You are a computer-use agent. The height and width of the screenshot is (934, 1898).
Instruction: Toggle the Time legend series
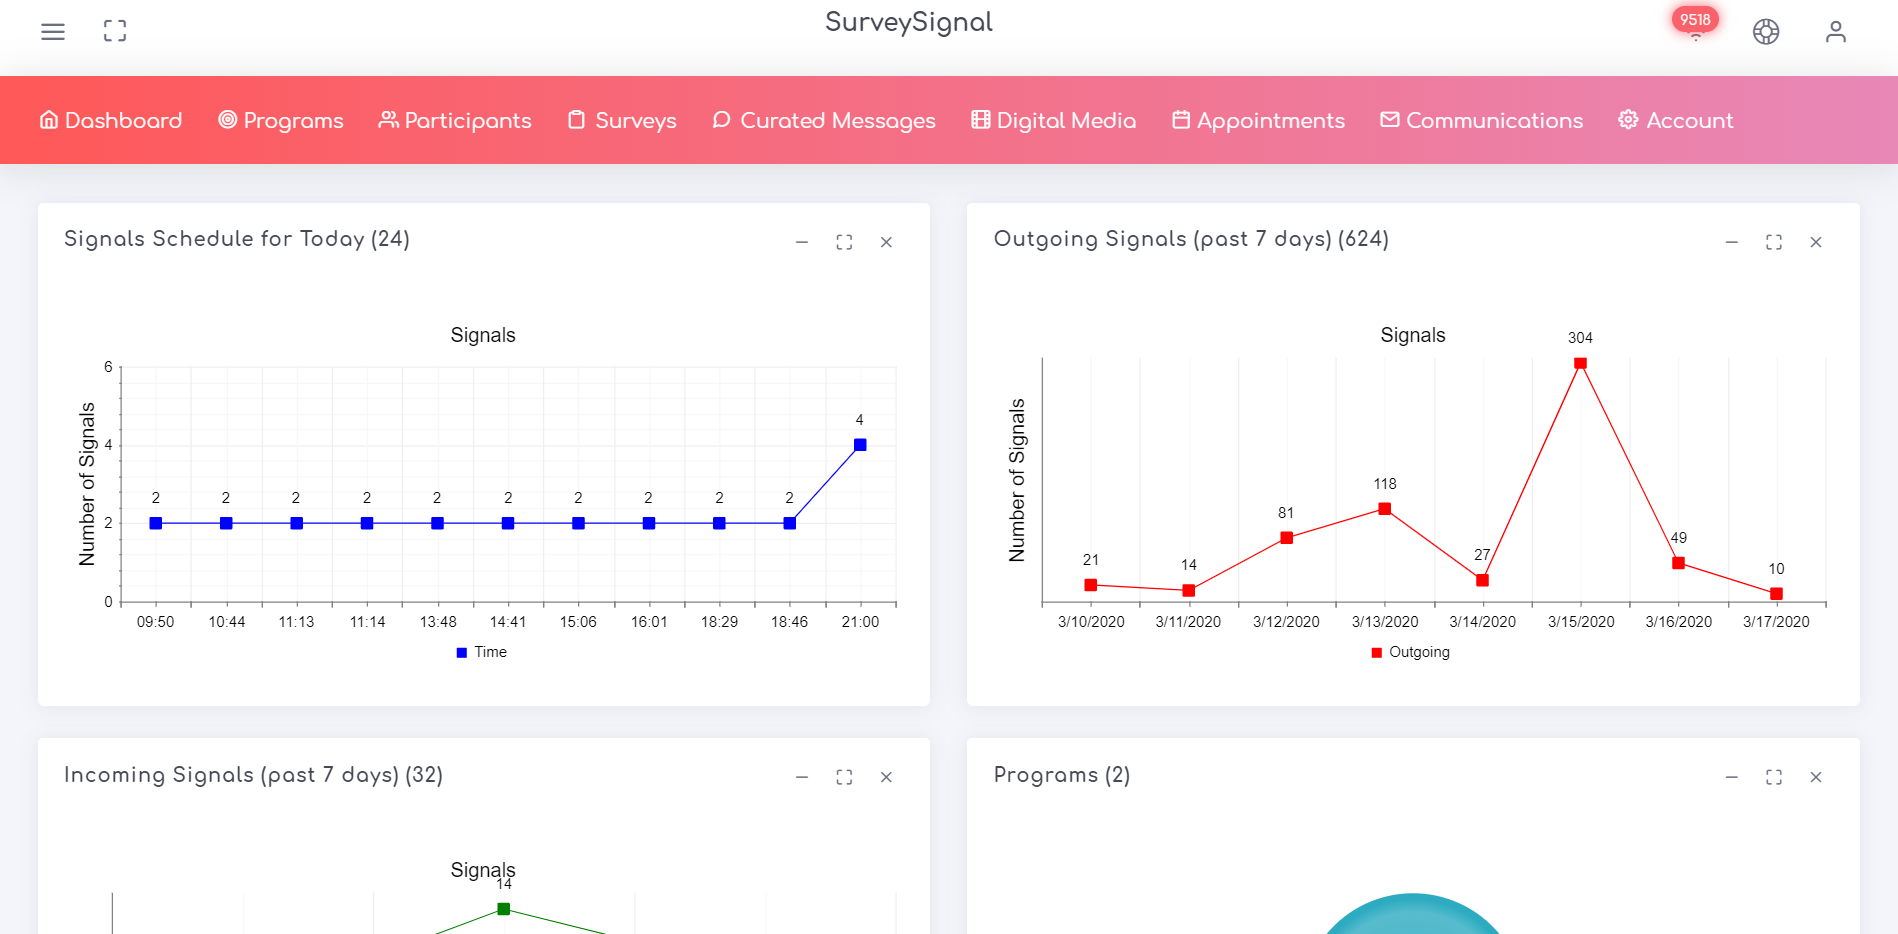[x=482, y=652]
